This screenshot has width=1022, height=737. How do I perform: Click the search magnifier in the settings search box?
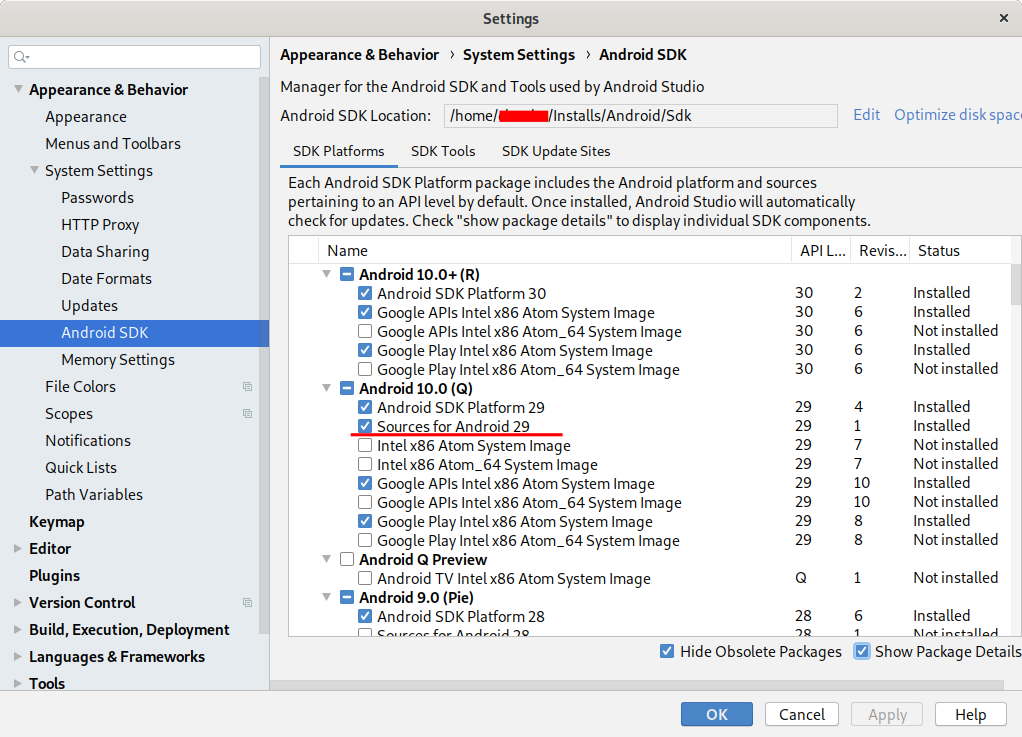pos(20,58)
